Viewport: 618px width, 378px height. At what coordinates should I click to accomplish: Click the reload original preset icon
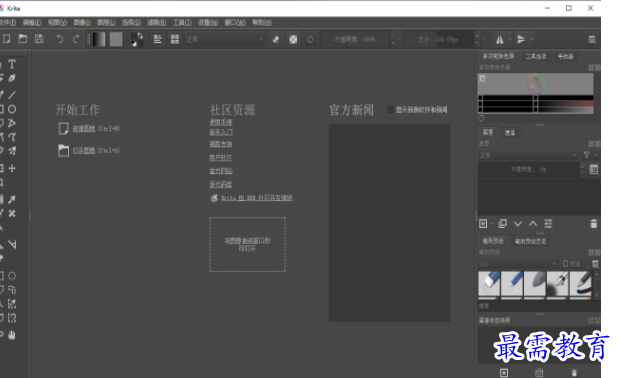[x=310, y=39]
